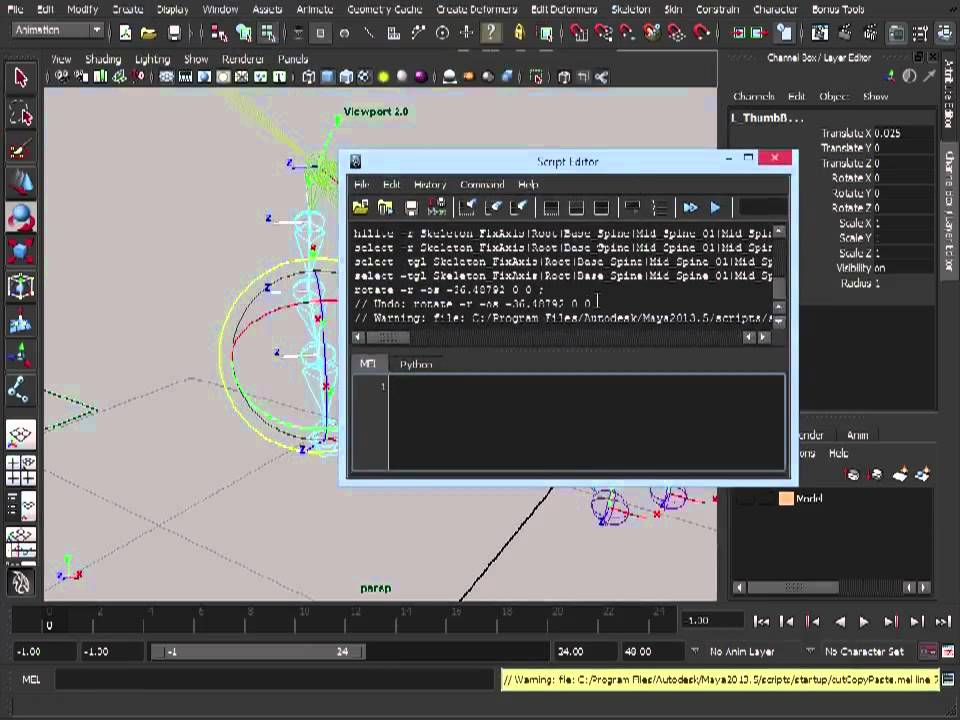The width and height of the screenshot is (960, 720).
Task: Open the View menu in viewport panel
Action: click(61, 59)
